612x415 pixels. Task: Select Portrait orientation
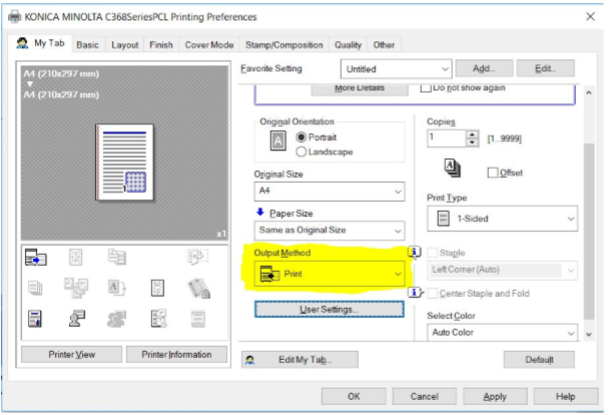point(301,137)
